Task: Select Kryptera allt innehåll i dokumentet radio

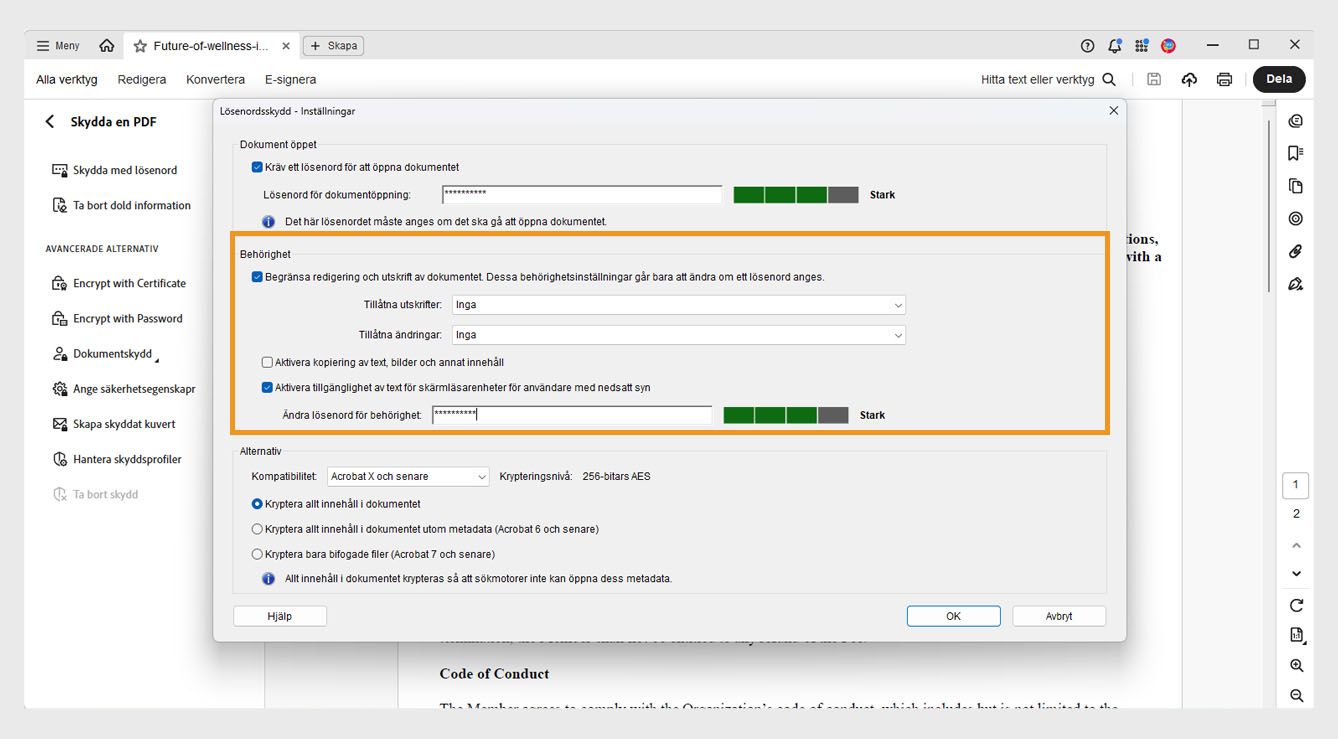Action: pyautogui.click(x=257, y=504)
